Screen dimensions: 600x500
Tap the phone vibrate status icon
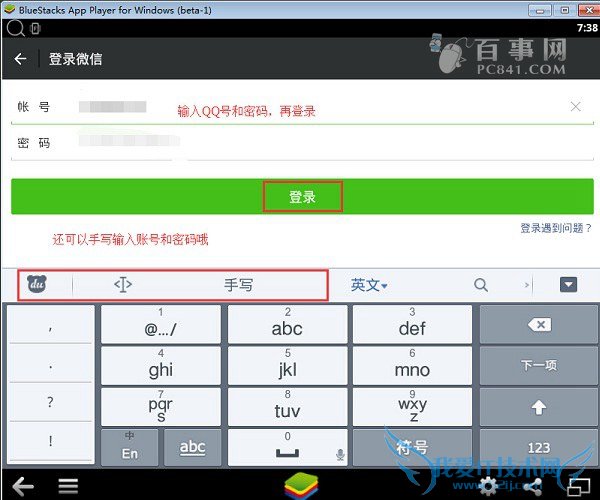[x=35, y=28]
